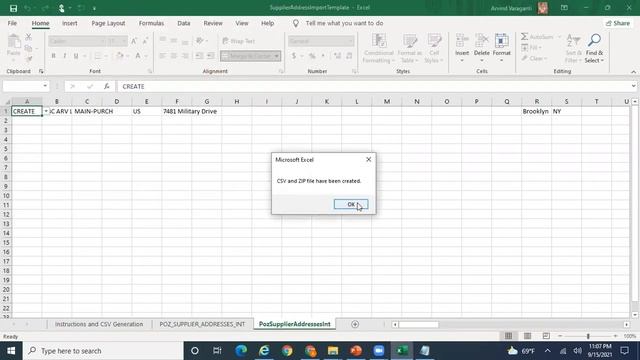
Task: Switch to Page Layout view icon
Action: [527, 336]
